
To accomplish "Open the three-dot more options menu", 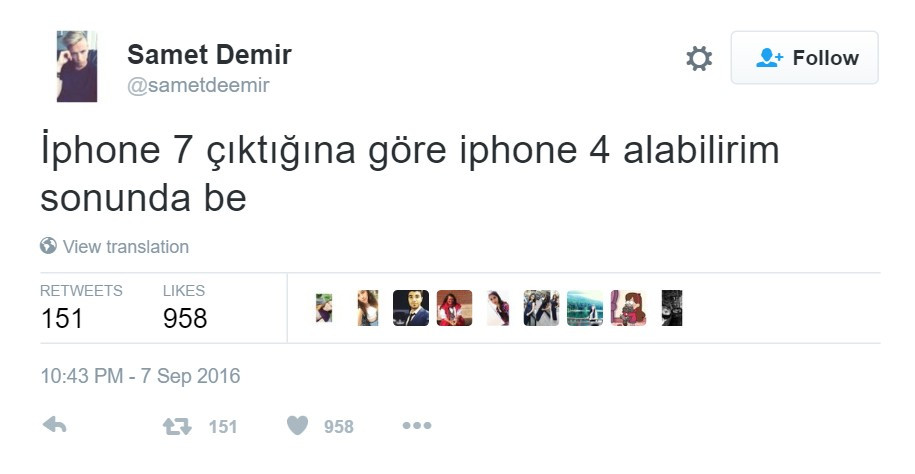I will [417, 426].
